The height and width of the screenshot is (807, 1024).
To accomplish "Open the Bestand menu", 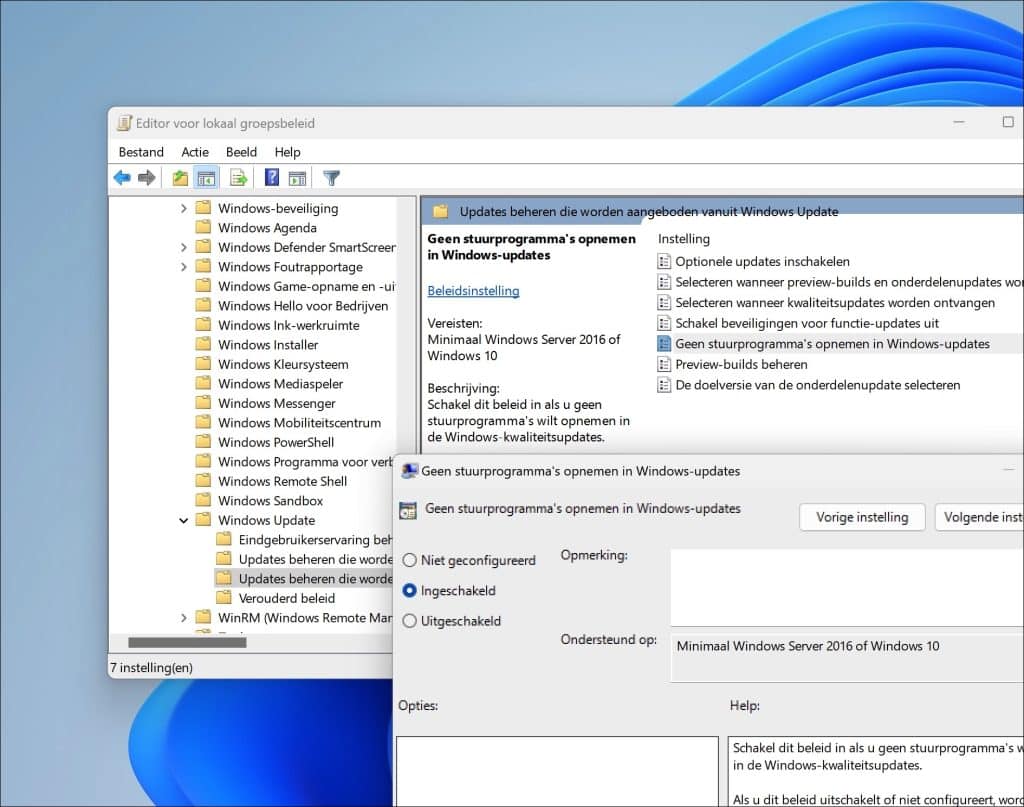I will pyautogui.click(x=141, y=152).
